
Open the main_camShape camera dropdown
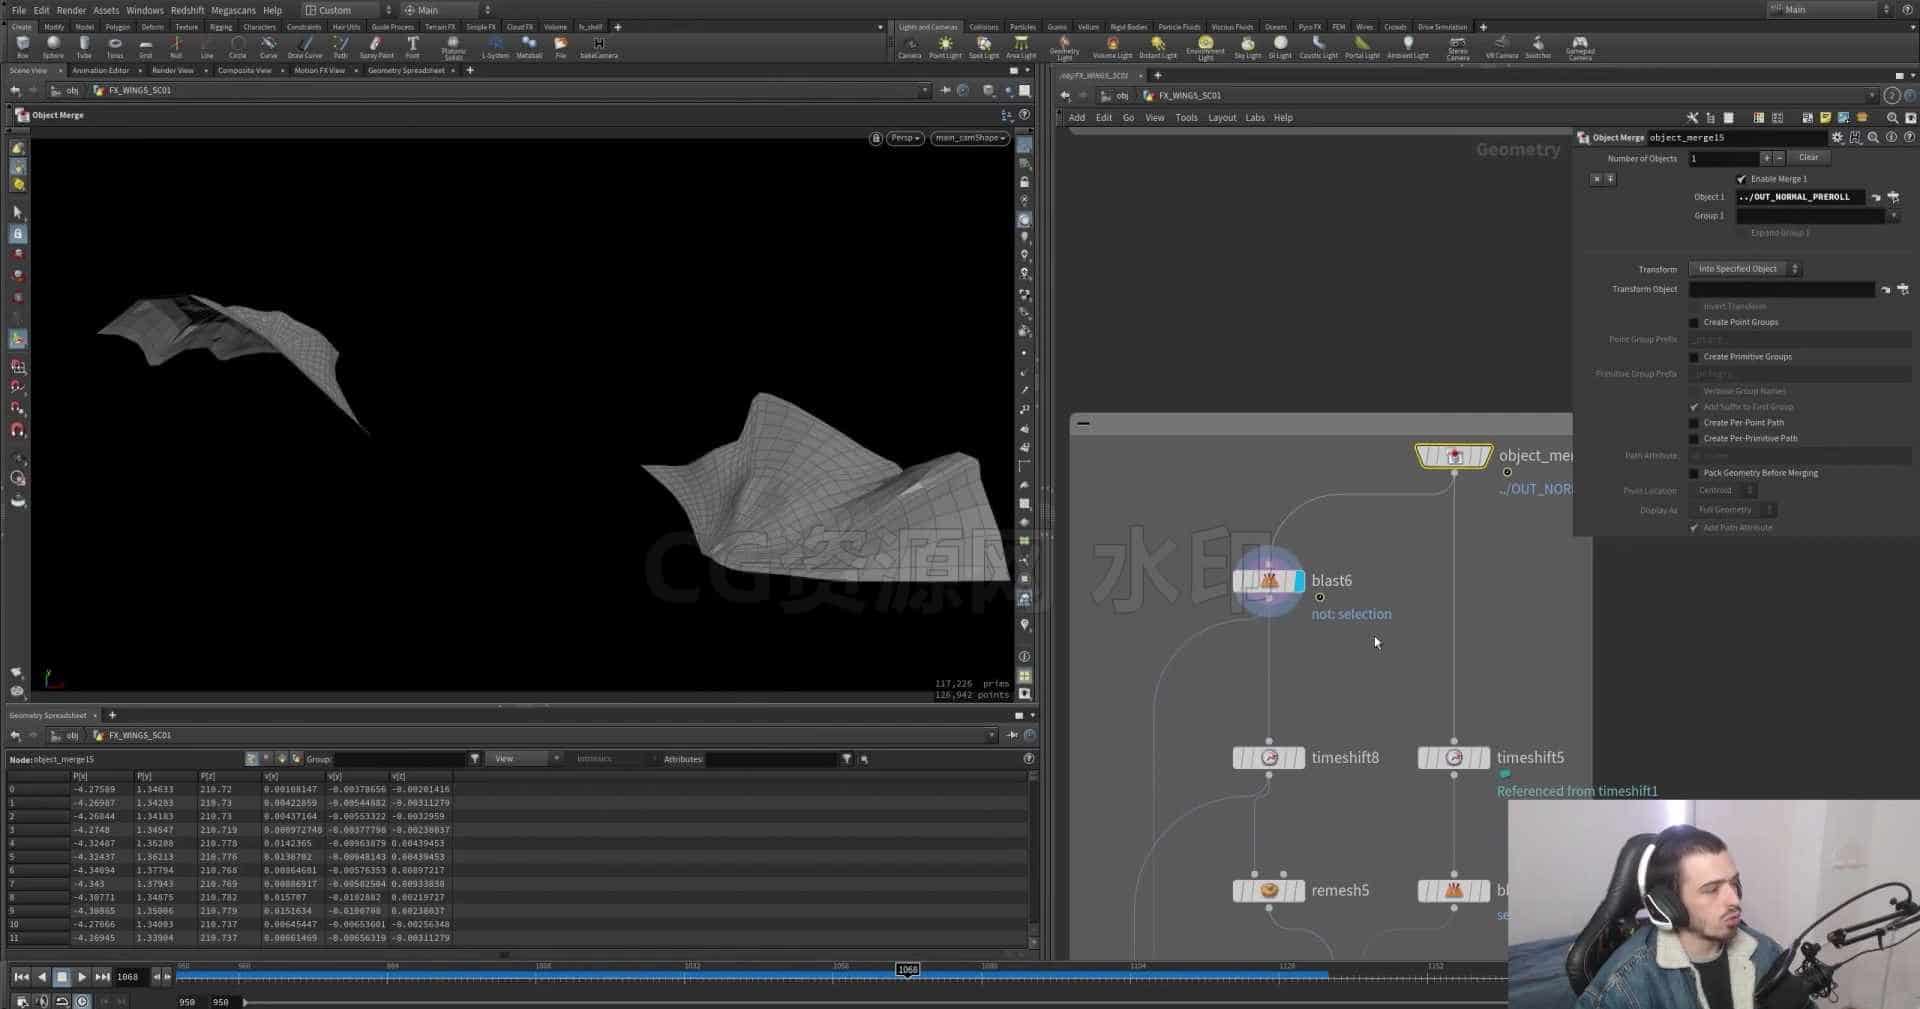[970, 138]
